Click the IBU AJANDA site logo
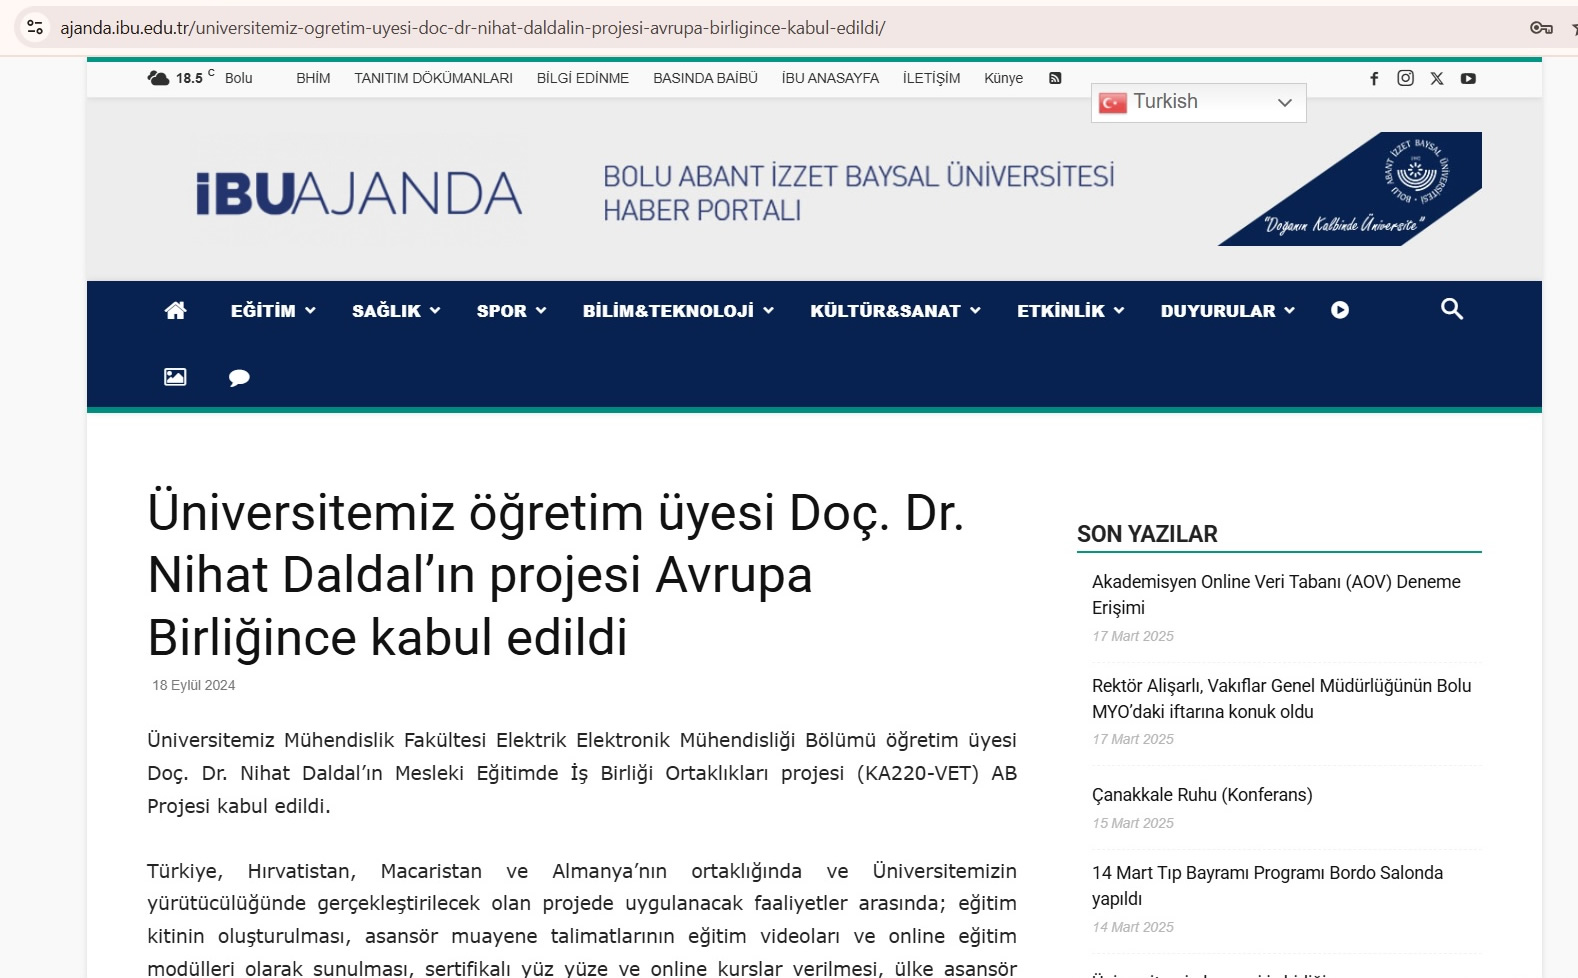 (x=358, y=193)
